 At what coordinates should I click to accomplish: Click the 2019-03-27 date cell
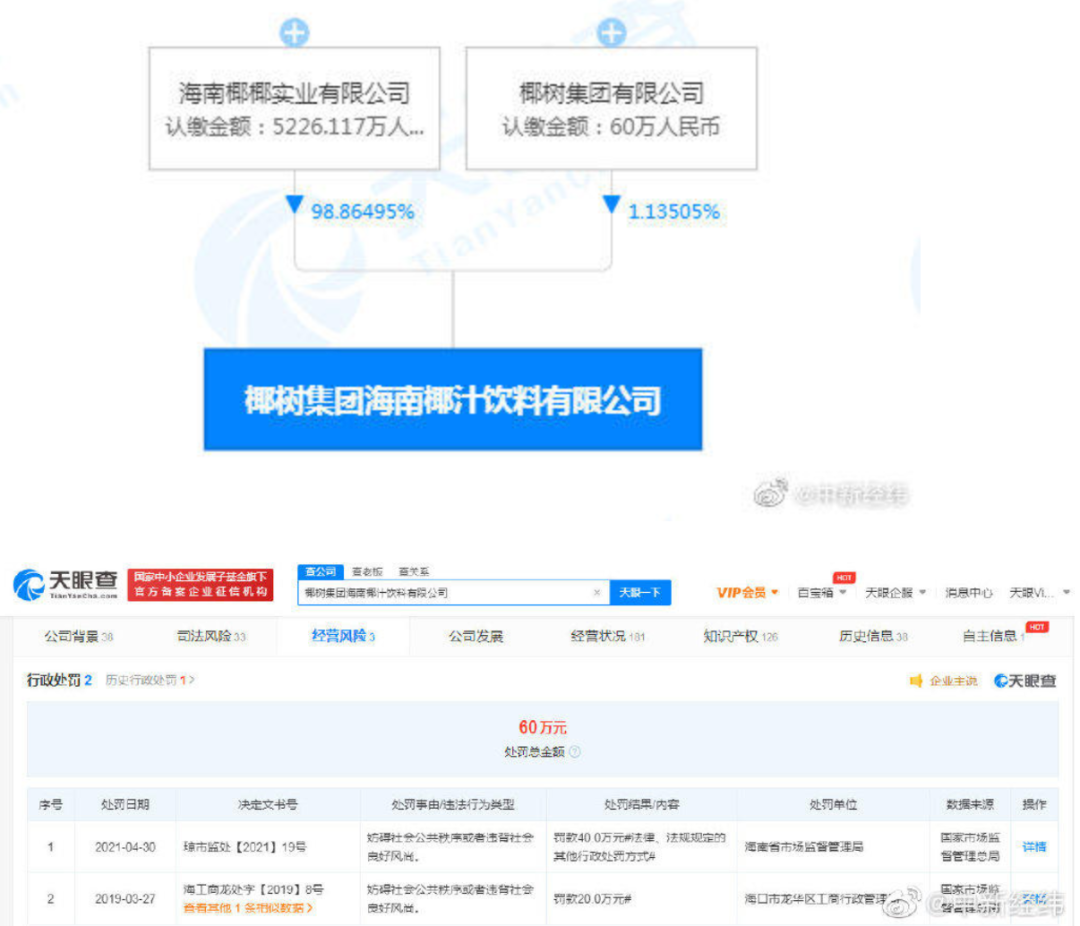coord(125,898)
